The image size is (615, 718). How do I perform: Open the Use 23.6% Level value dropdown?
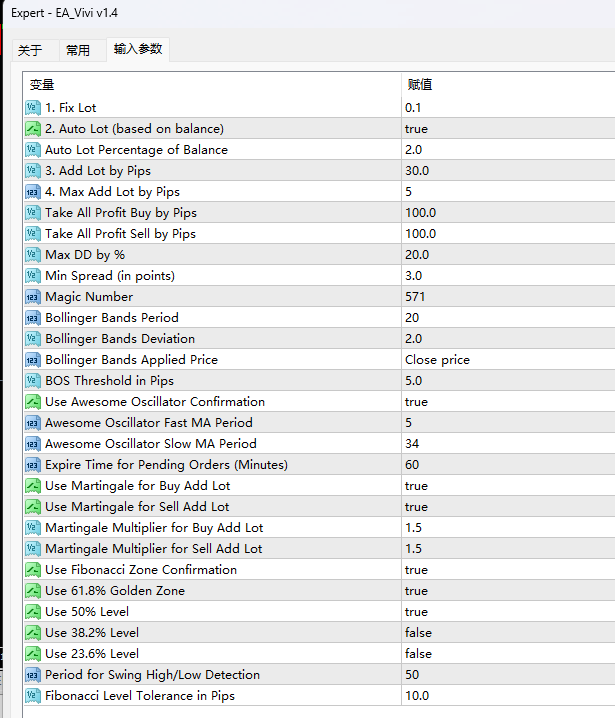click(418, 654)
